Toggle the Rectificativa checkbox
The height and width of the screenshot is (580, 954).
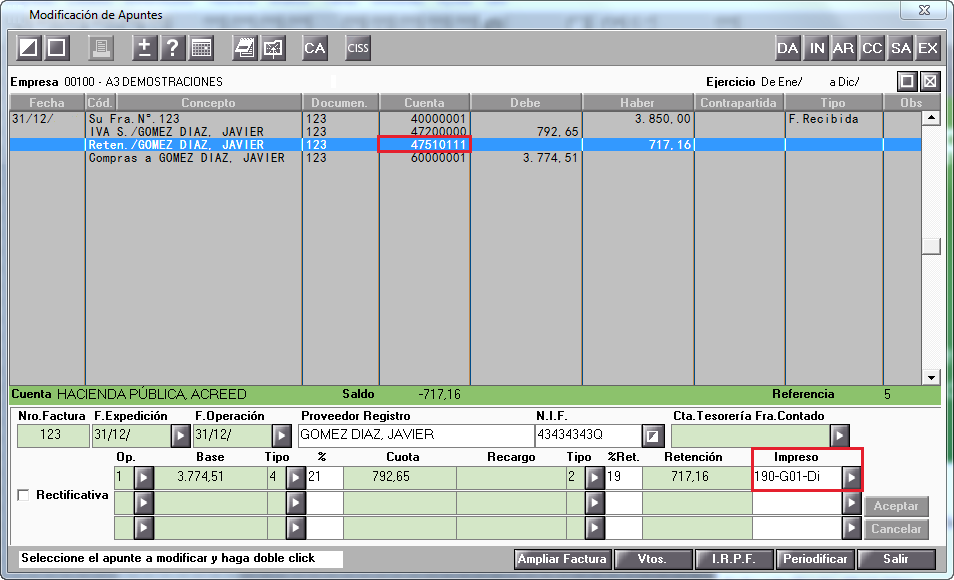pyautogui.click(x=24, y=495)
